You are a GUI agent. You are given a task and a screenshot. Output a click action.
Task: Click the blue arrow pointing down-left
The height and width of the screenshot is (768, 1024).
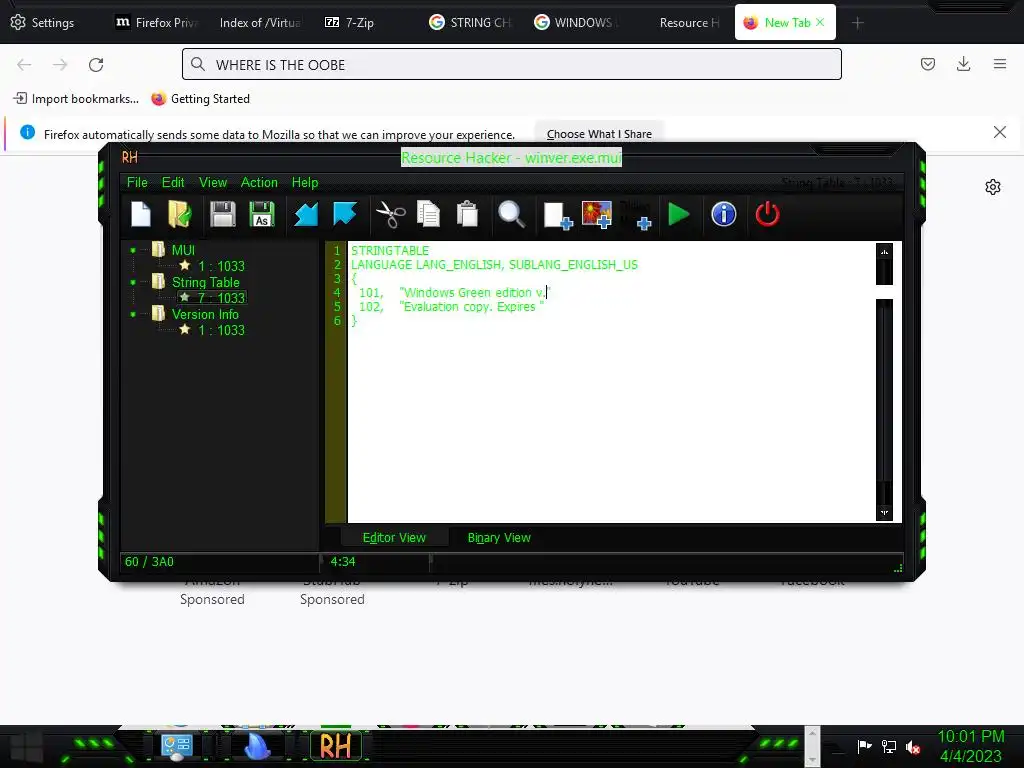[x=306, y=214]
